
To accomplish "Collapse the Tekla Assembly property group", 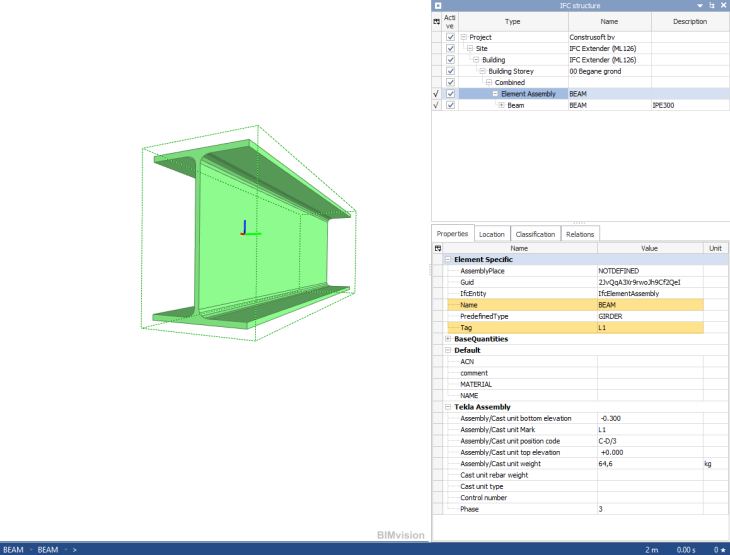I will tap(448, 407).
